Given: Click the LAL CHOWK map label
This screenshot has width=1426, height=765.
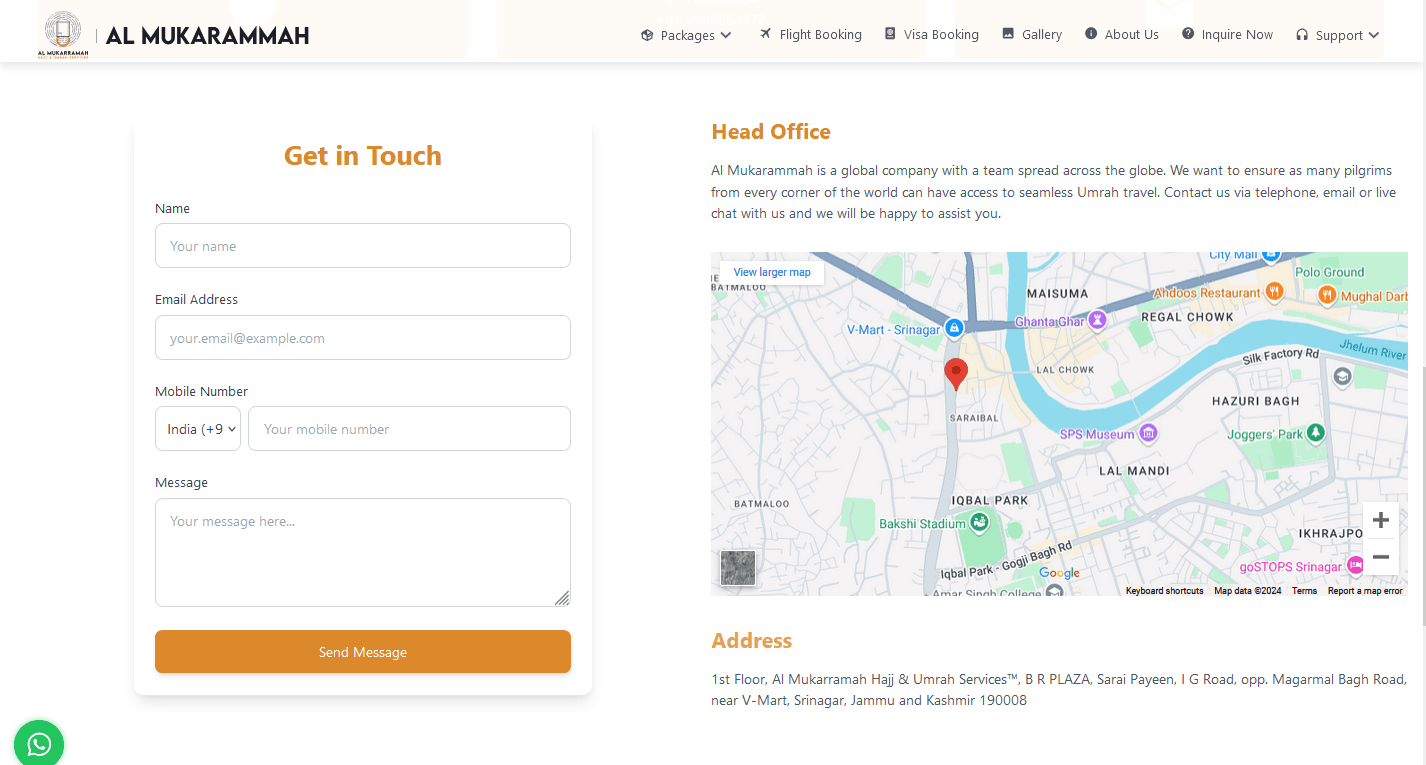Looking at the screenshot, I should 1066,370.
